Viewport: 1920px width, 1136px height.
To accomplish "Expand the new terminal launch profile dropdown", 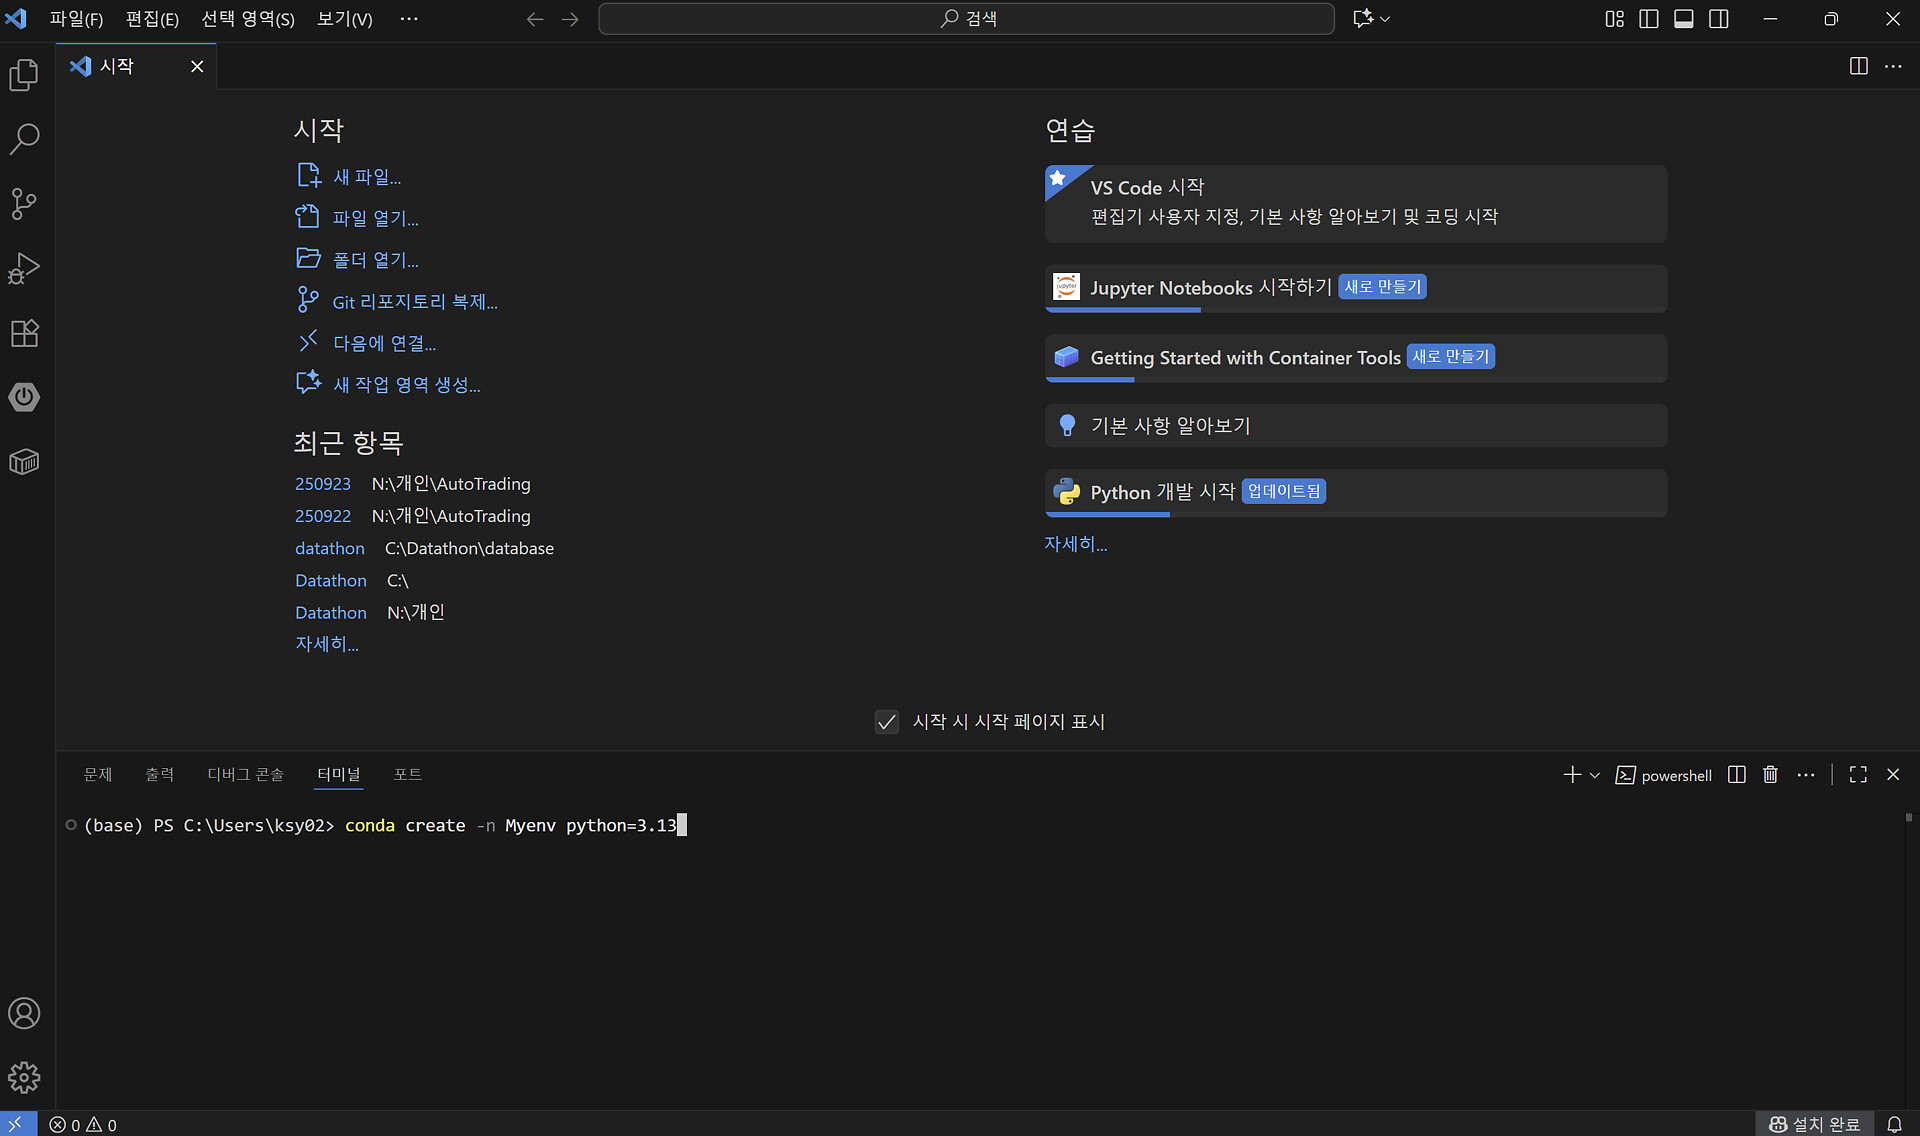I will [x=1595, y=775].
